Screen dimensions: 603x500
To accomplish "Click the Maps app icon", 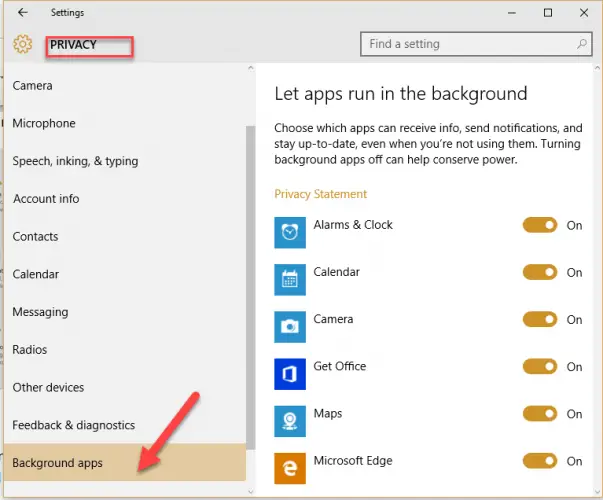I will [x=290, y=421].
